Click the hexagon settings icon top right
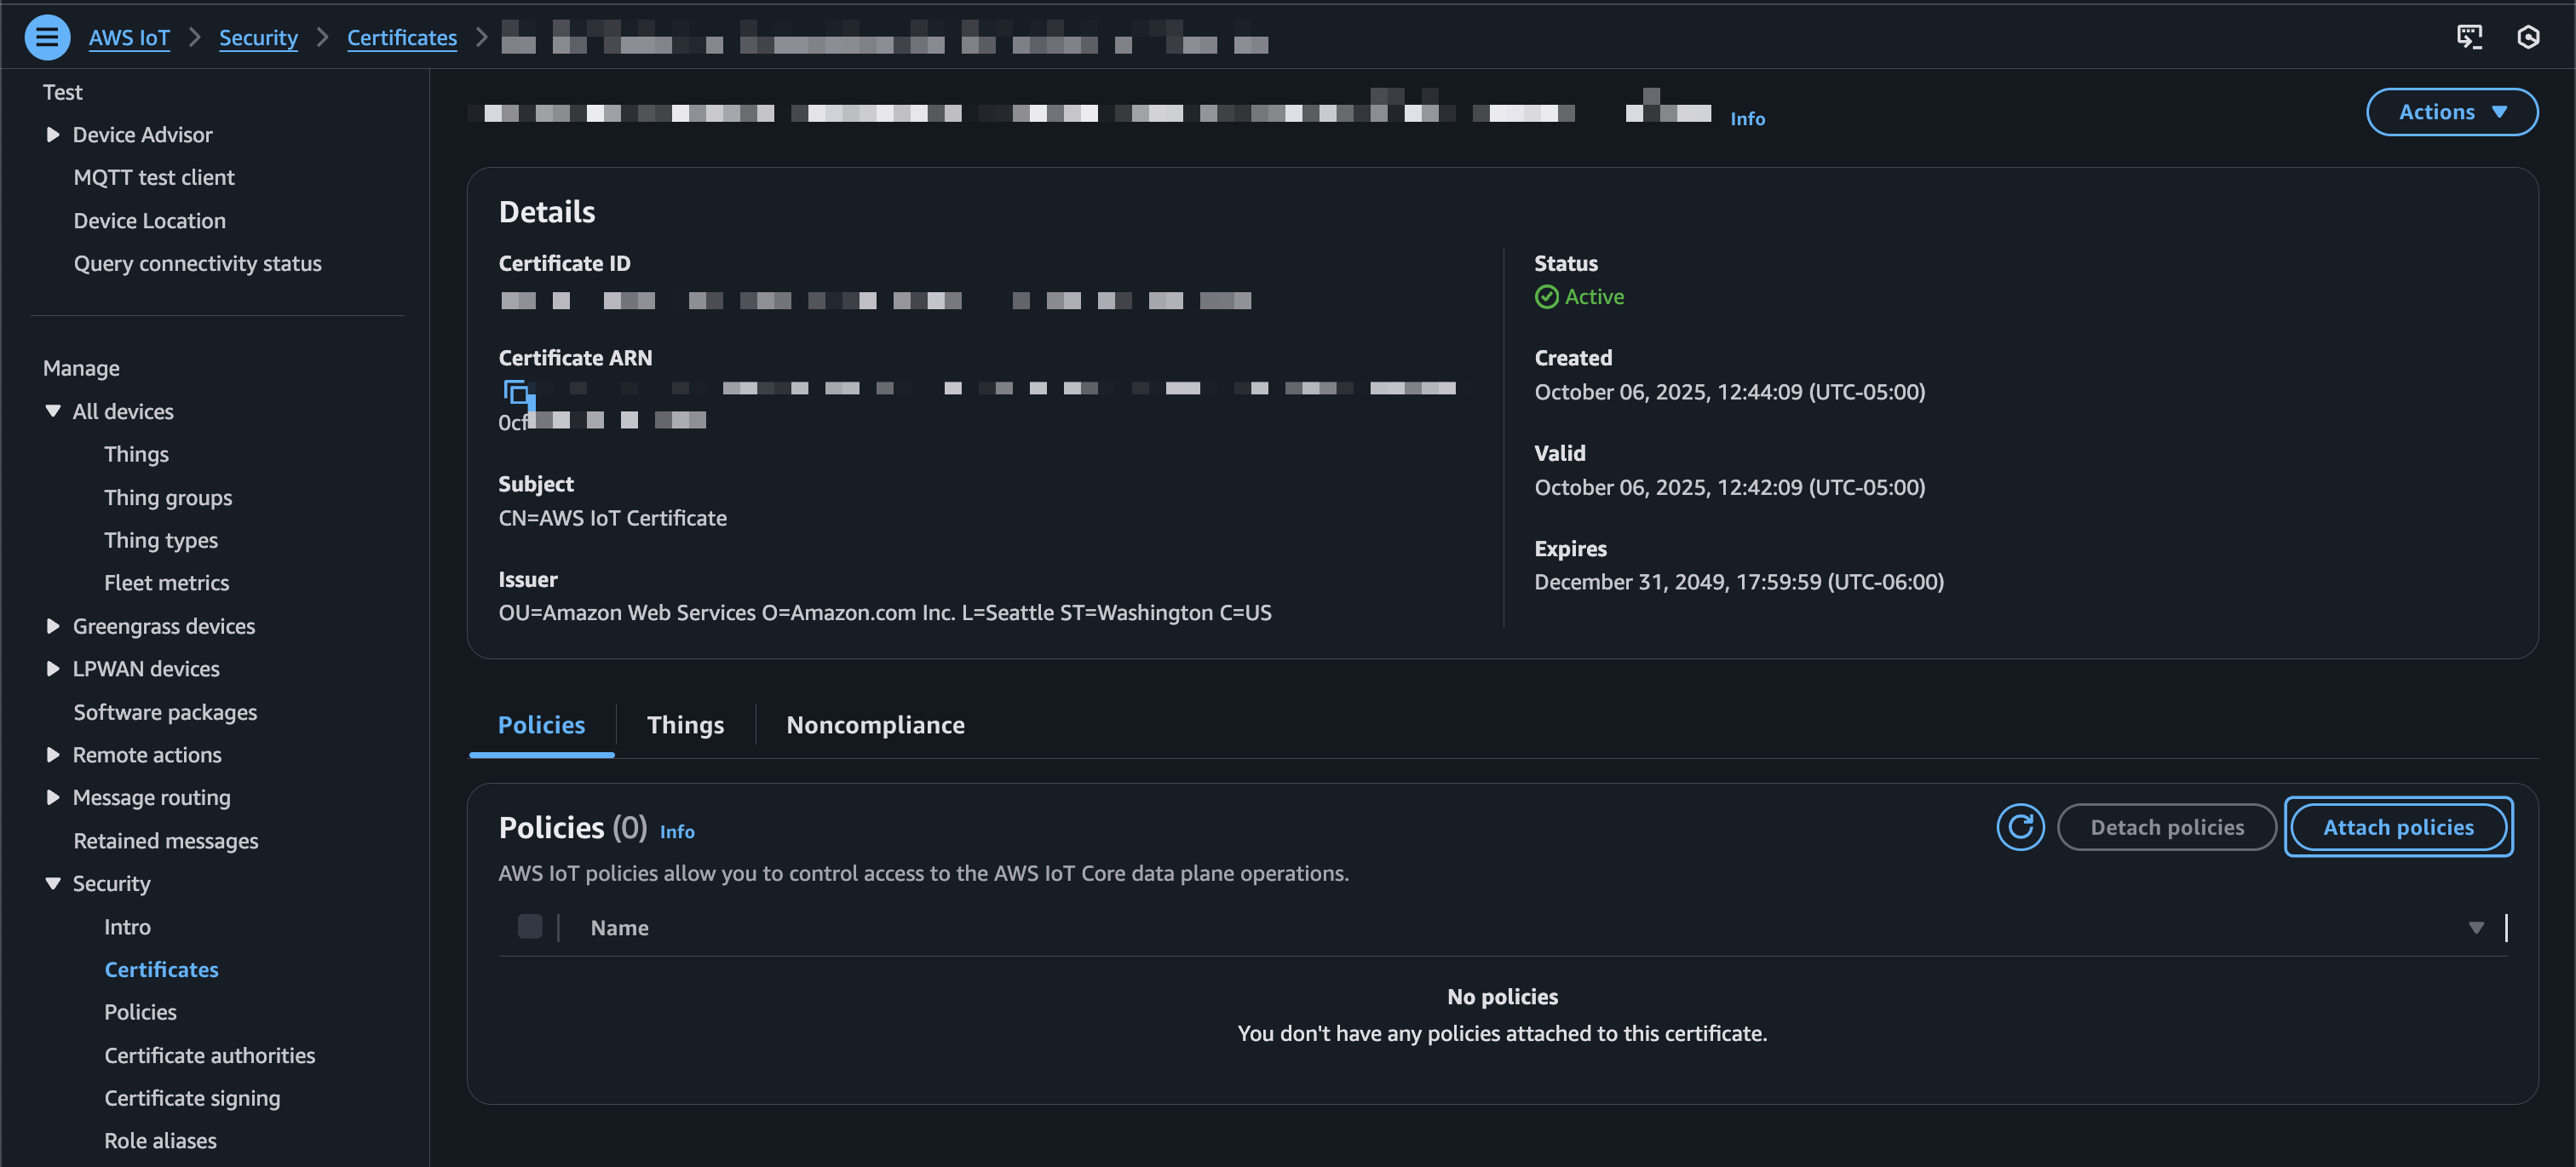This screenshot has height=1167, width=2576. tap(2528, 38)
